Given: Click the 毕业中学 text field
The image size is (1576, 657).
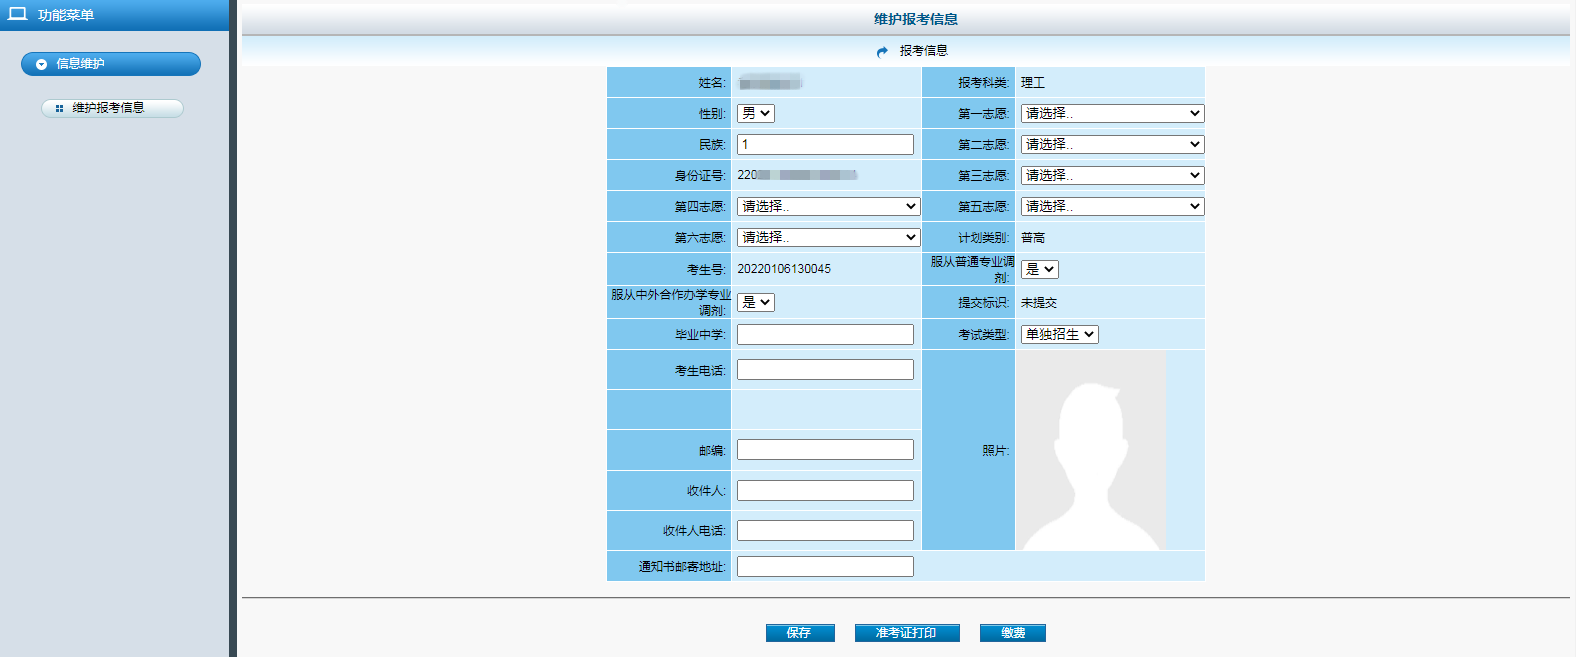Looking at the screenshot, I should click(x=825, y=335).
